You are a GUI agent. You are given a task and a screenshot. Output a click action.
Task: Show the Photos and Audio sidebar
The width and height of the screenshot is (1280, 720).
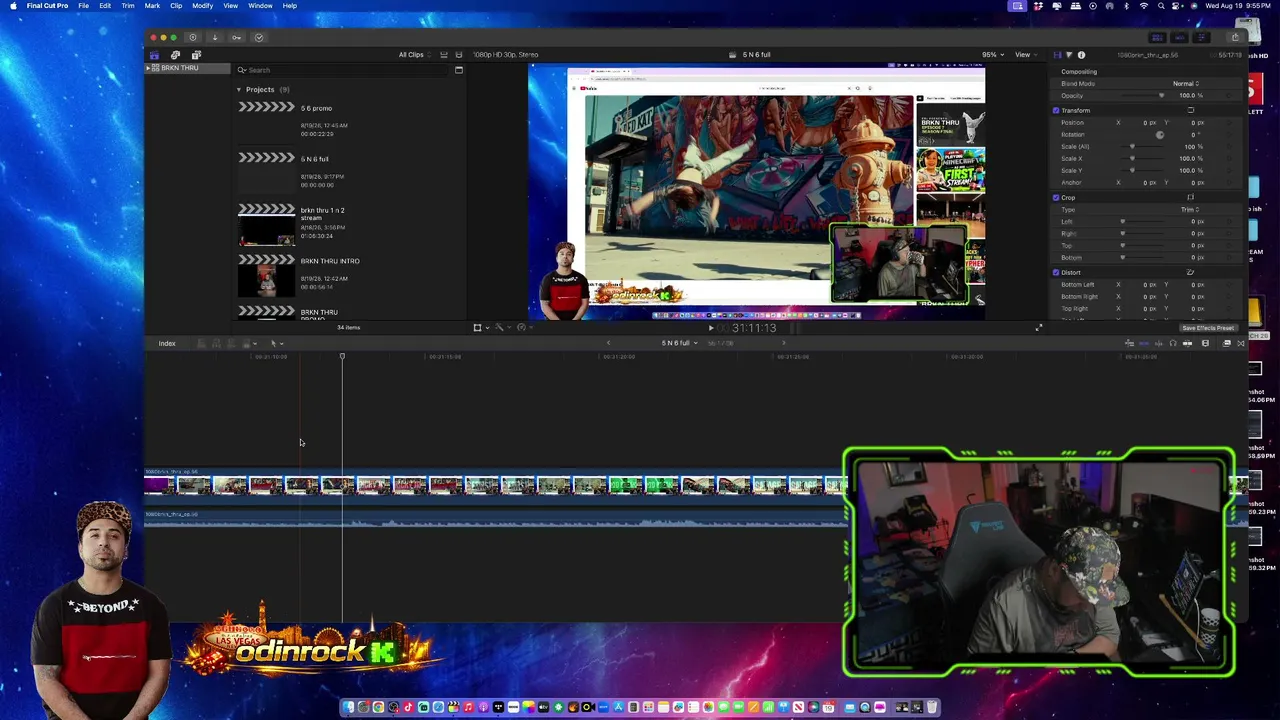tap(175, 55)
